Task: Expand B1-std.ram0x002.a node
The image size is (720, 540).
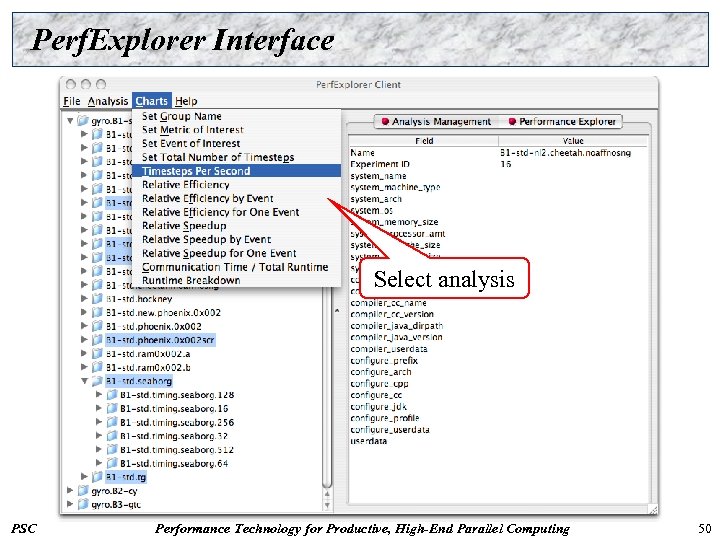Action: click(x=84, y=354)
